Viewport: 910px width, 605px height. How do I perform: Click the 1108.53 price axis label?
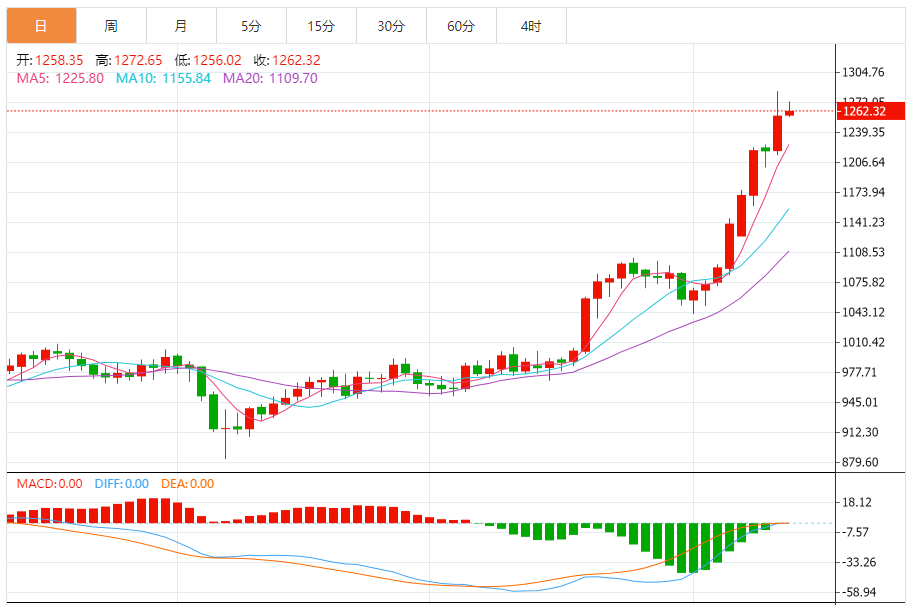tap(863, 253)
